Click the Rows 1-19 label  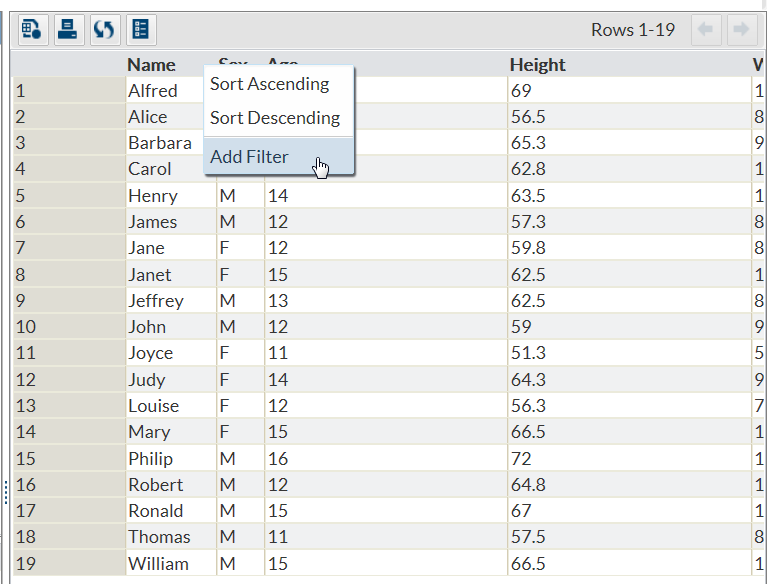click(633, 30)
